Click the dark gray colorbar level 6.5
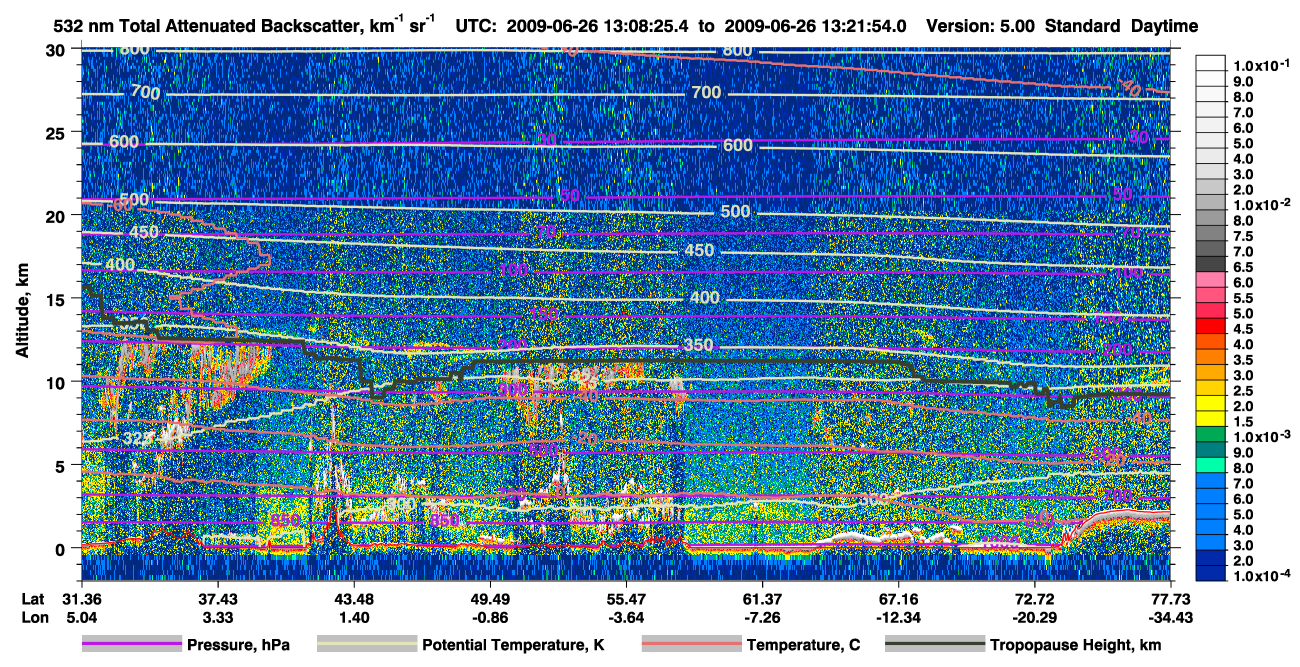The image size is (1300, 667). click(x=1211, y=265)
